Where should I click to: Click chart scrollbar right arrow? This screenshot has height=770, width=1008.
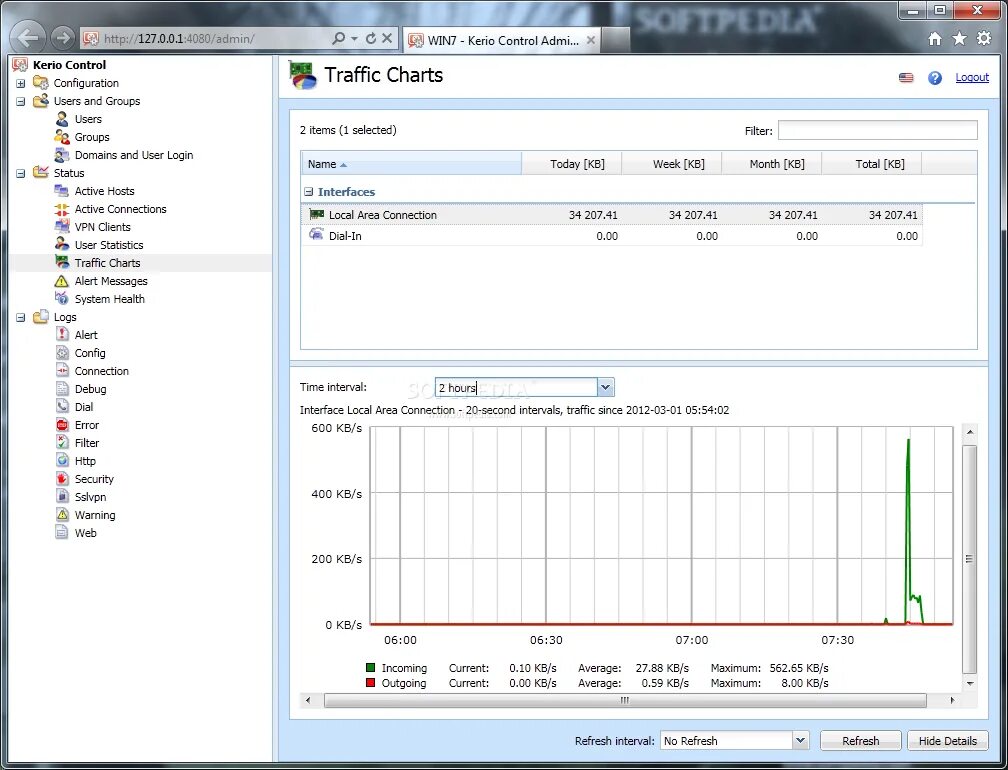(952, 700)
